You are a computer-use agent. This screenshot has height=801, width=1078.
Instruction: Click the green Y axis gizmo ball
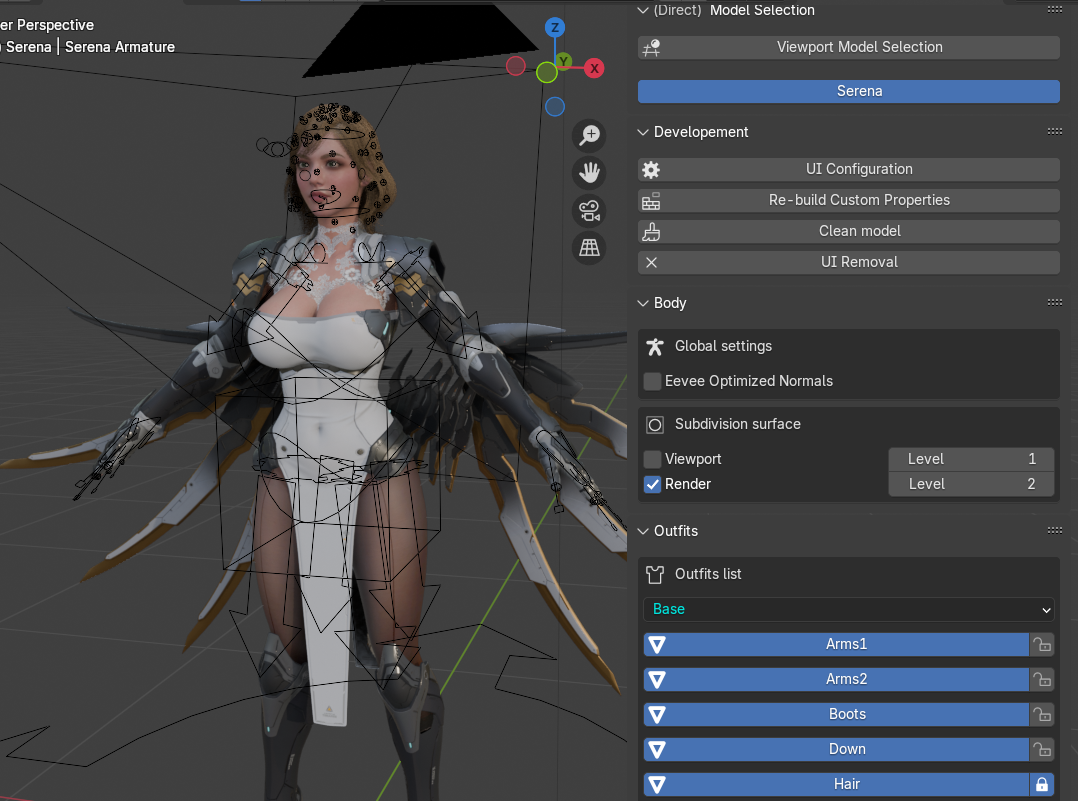point(564,61)
